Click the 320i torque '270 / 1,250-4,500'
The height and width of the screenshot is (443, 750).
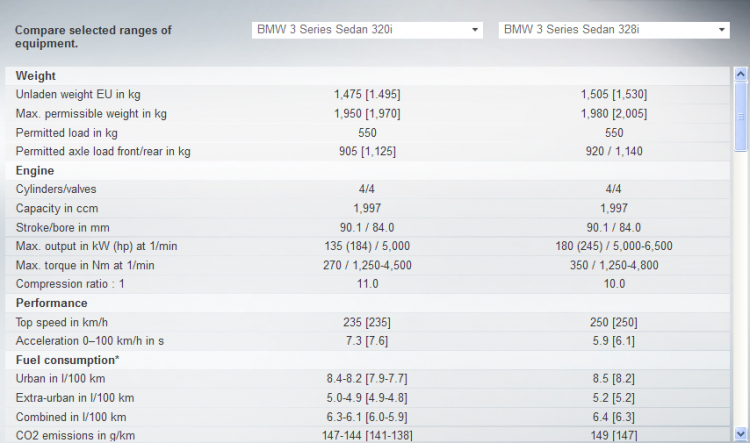[367, 266]
